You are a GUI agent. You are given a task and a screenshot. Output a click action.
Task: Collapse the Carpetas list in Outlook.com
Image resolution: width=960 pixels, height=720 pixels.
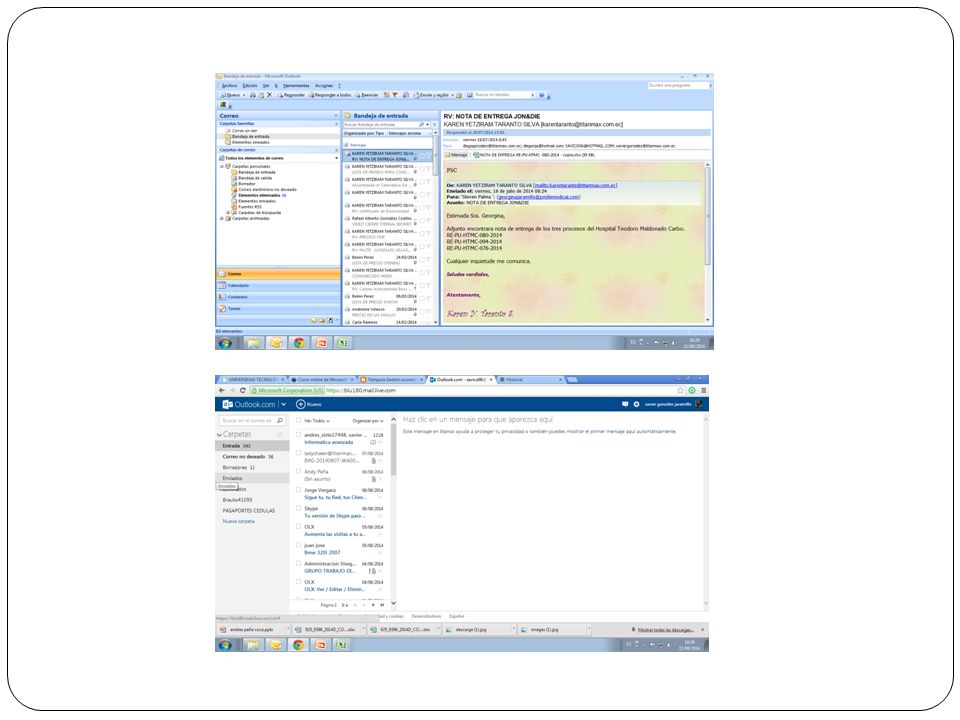coord(219,435)
